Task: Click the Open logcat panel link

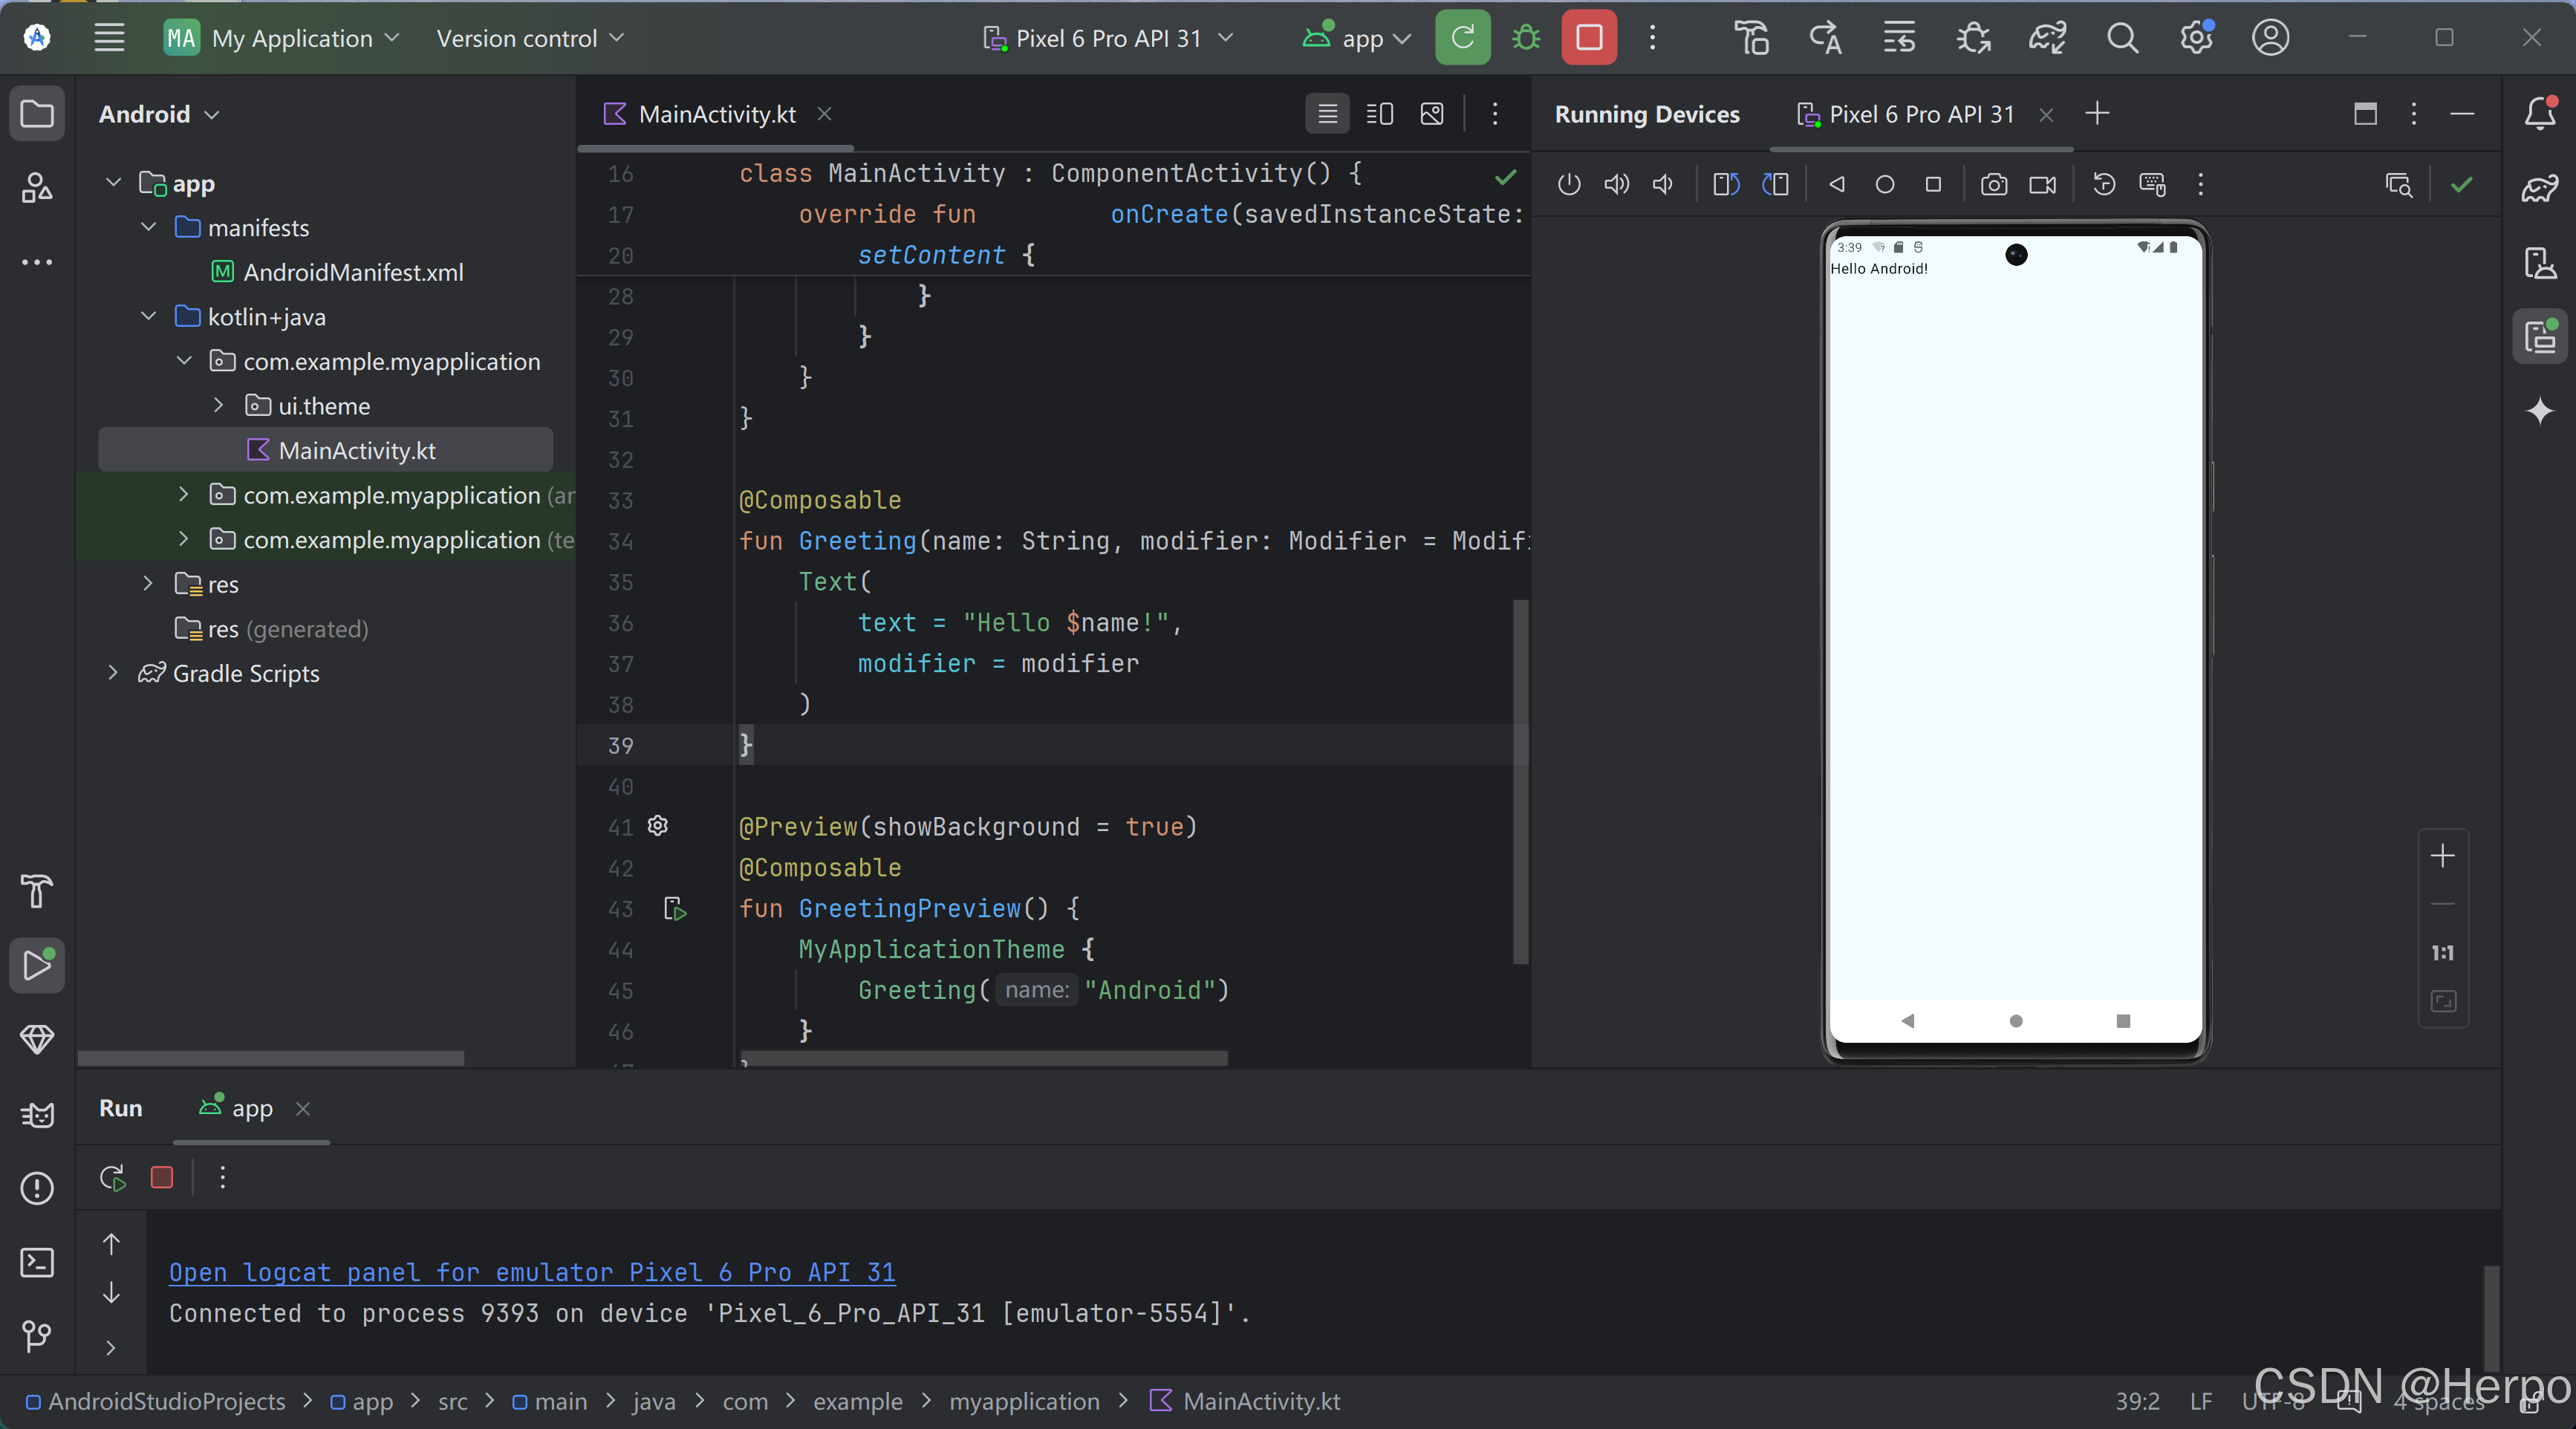Action: pos(531,1272)
